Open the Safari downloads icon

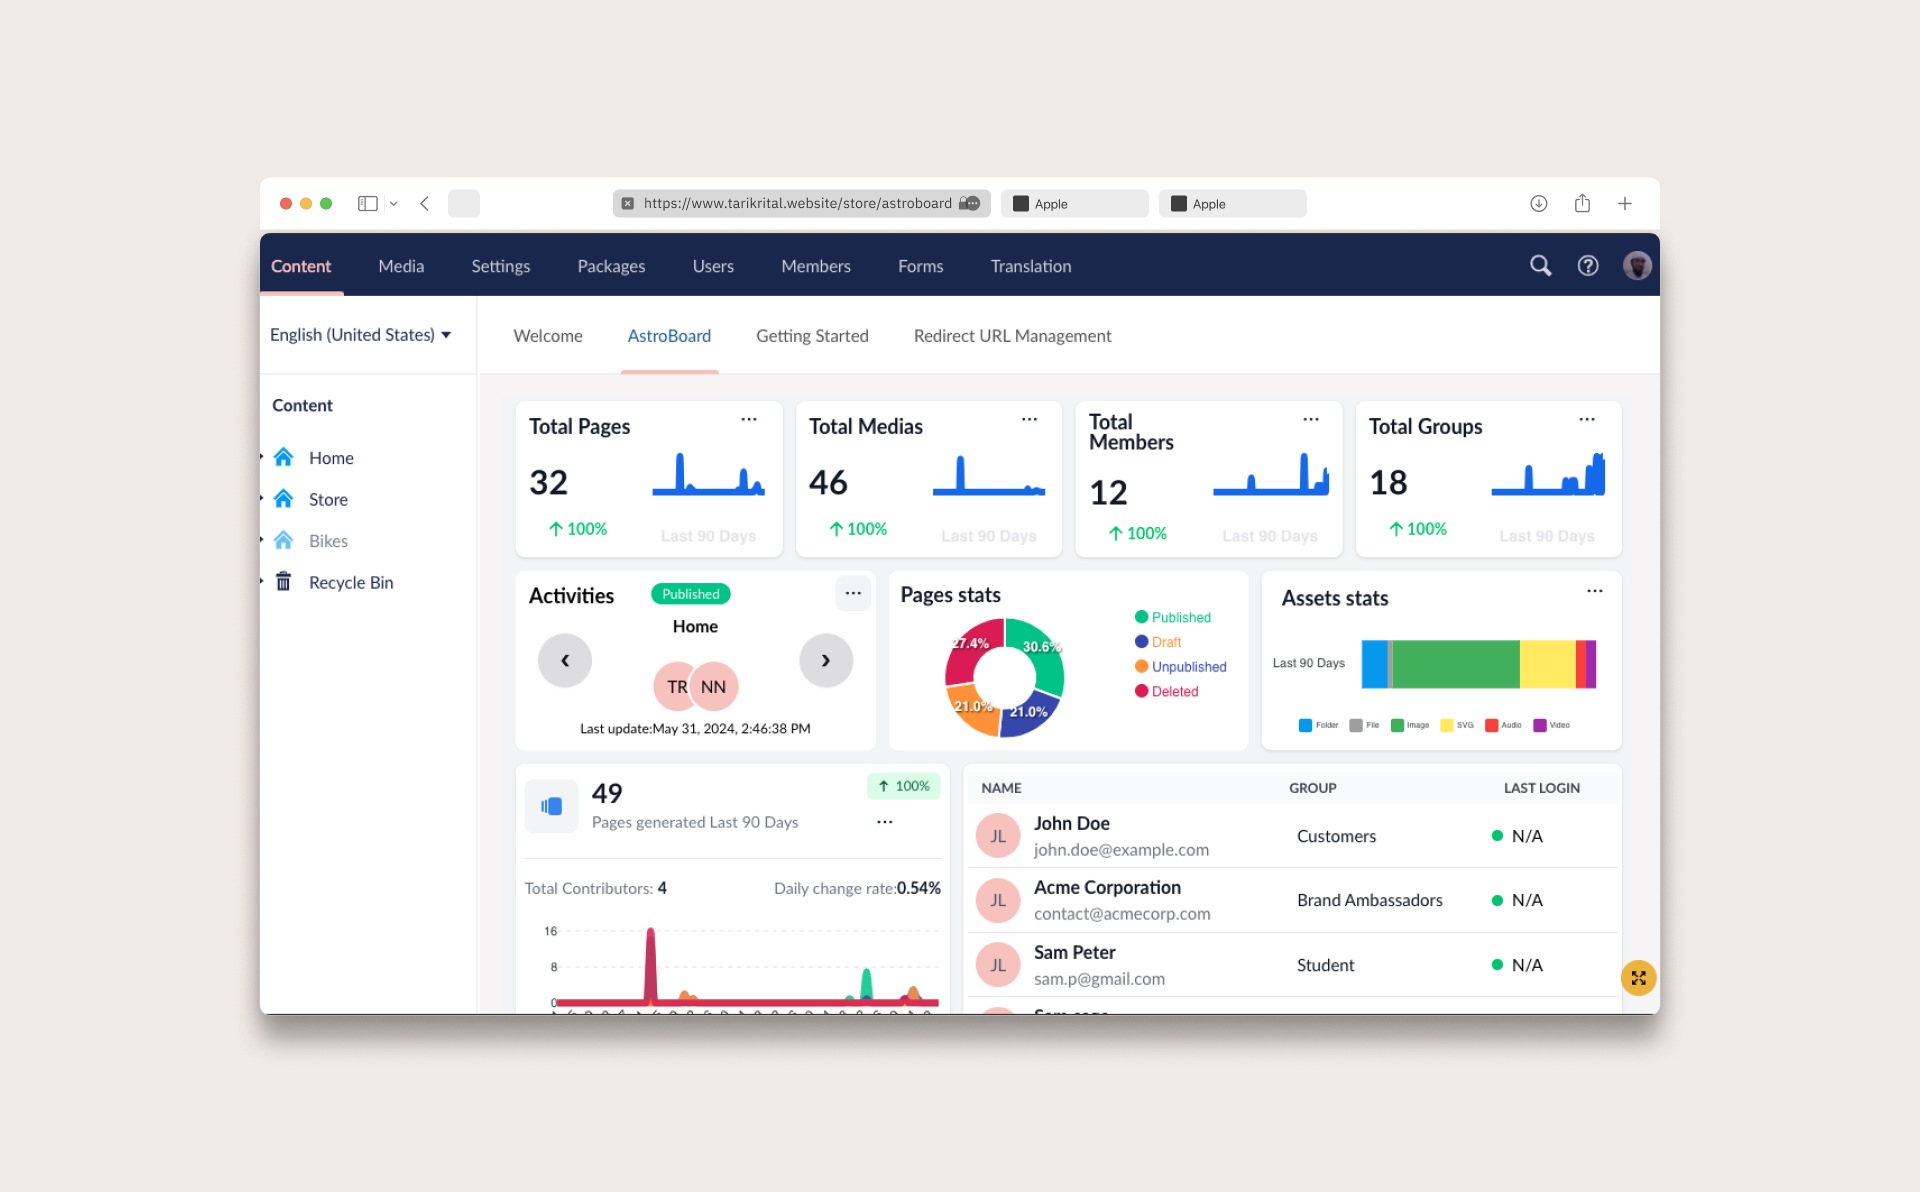1539,204
